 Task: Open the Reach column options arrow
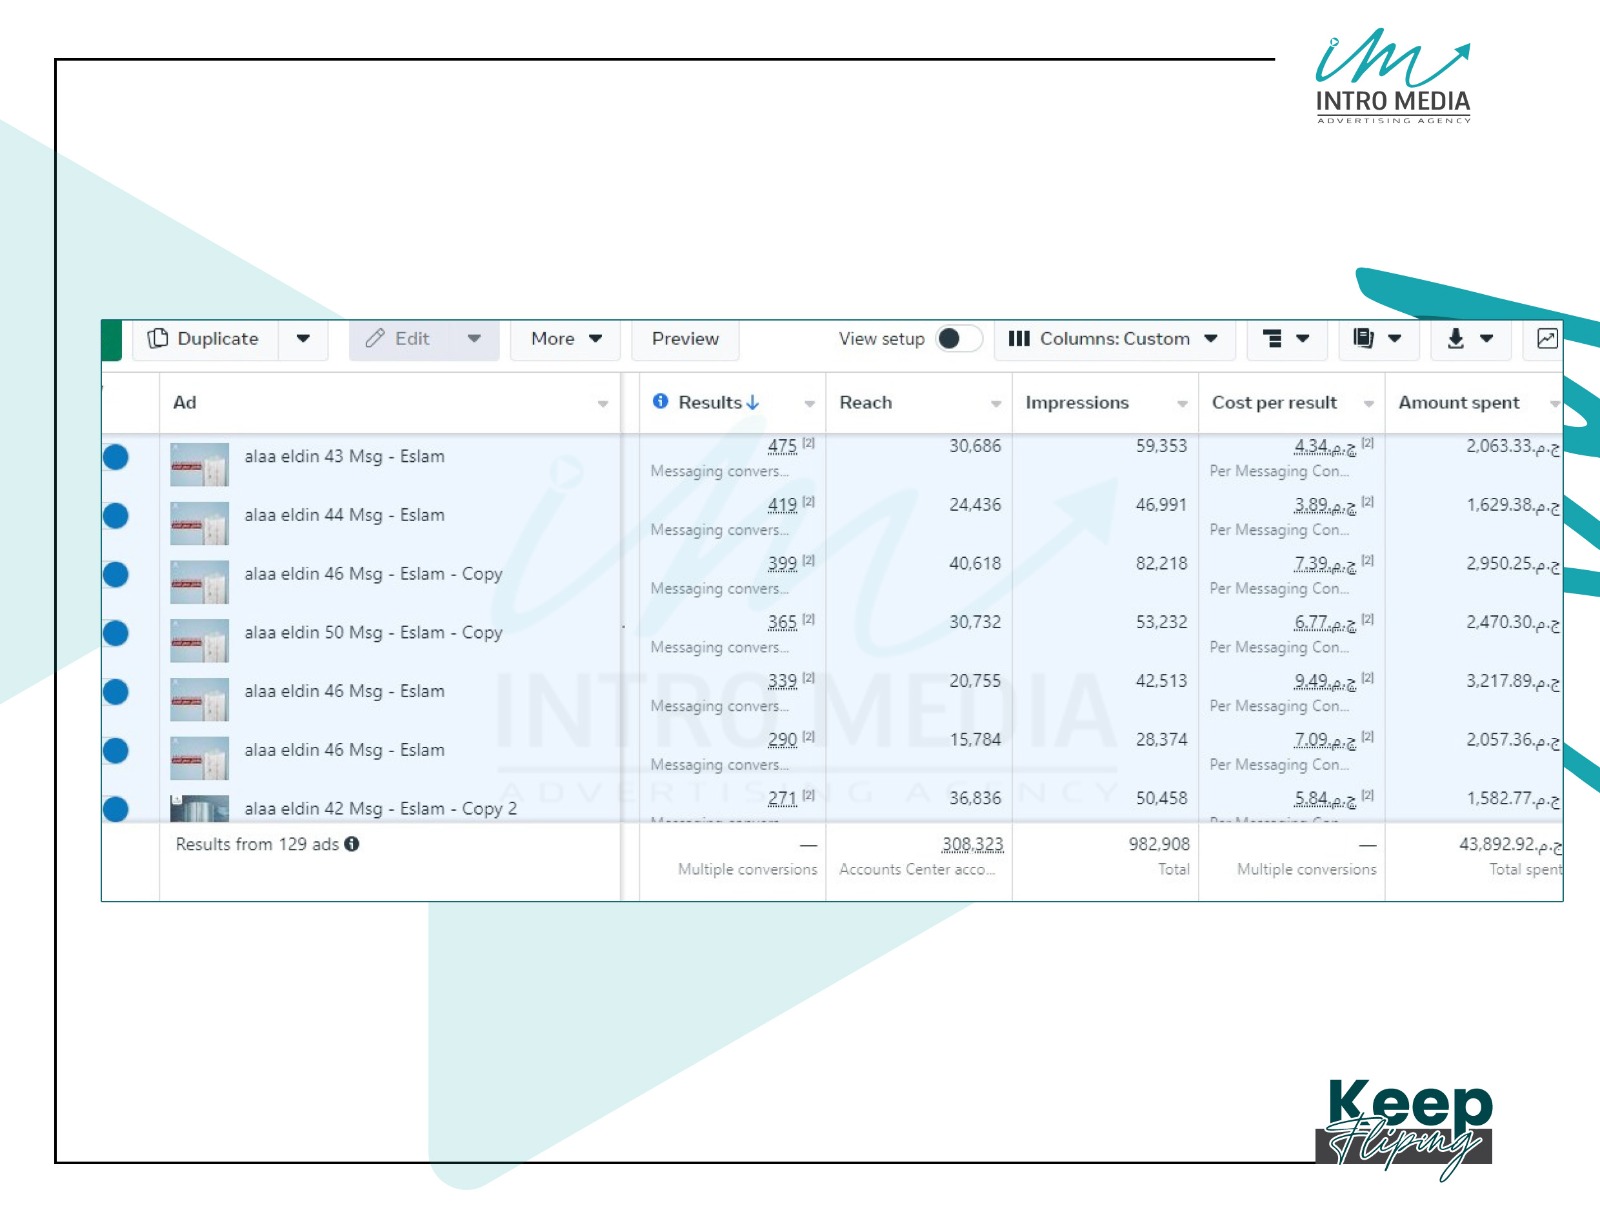[996, 403]
